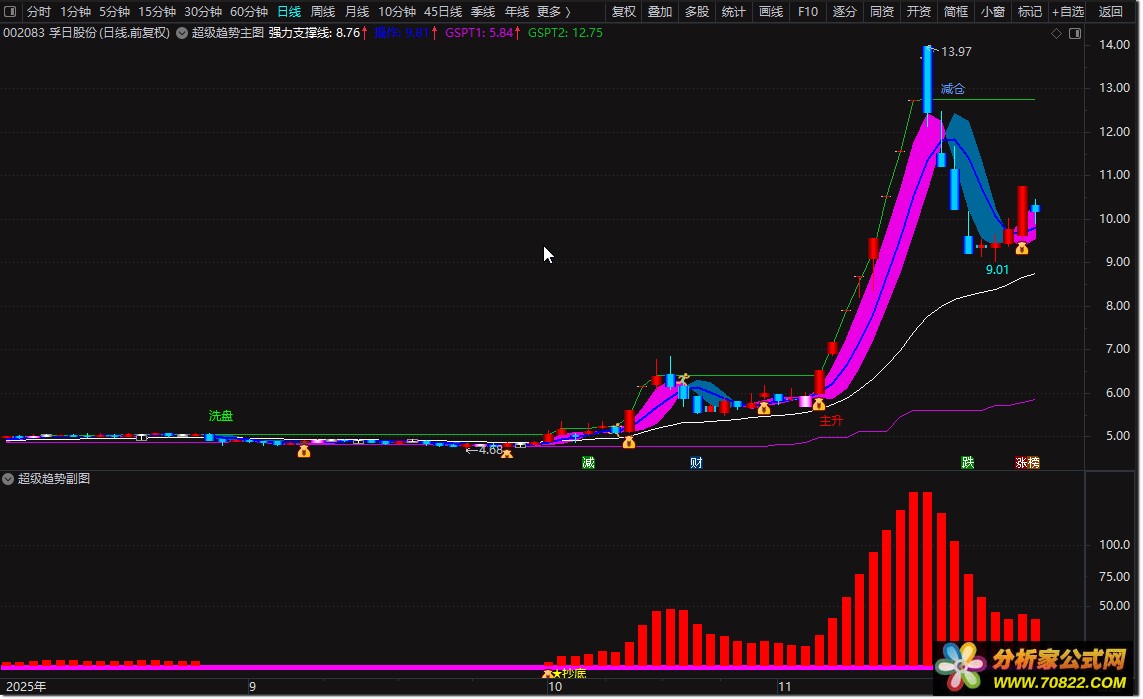Click the 洗盘 signal label
Image resolution: width=1143 pixels, height=699 pixels.
point(220,415)
